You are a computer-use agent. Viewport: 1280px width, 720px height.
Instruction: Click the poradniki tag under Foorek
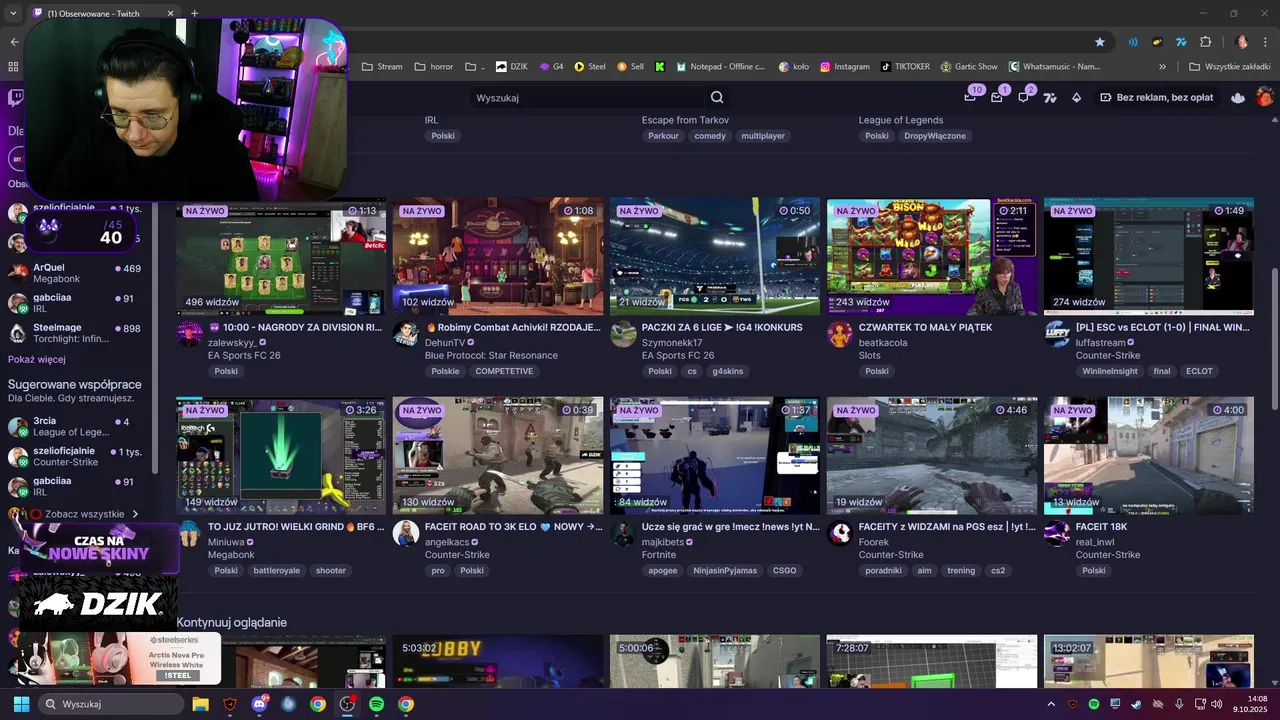click(x=884, y=571)
